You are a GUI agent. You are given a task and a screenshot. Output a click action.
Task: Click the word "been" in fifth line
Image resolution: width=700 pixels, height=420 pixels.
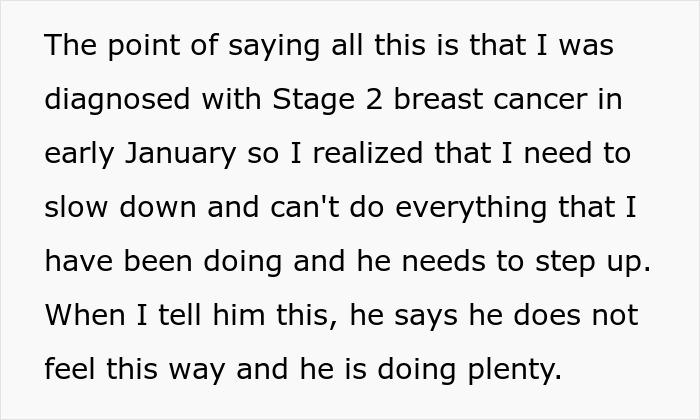[x=158, y=261]
